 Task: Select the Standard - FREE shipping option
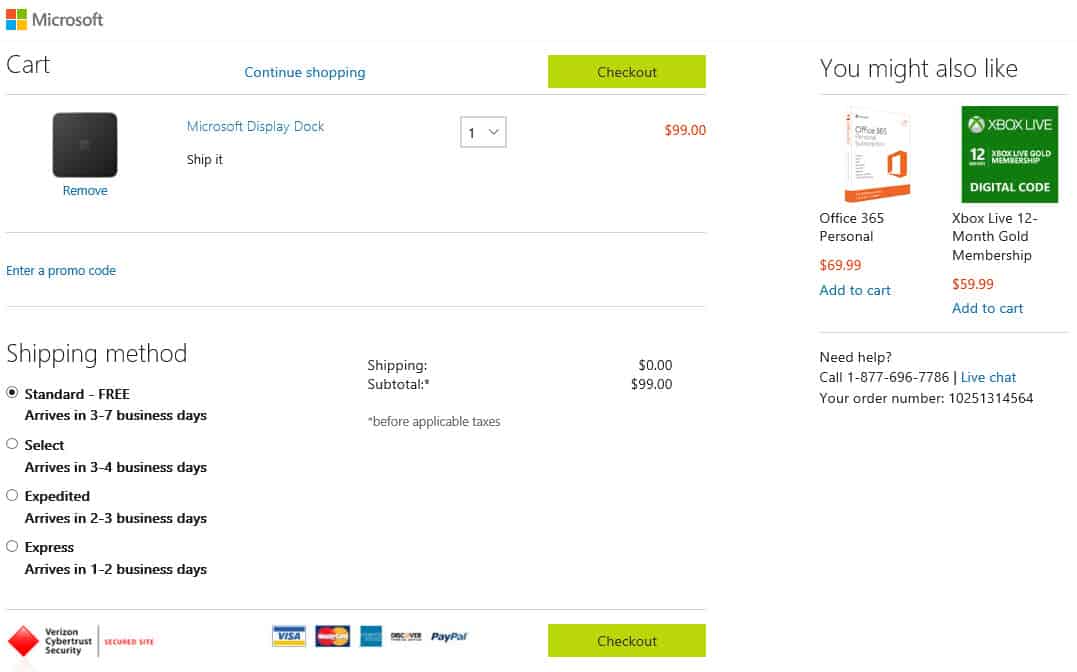(12, 392)
